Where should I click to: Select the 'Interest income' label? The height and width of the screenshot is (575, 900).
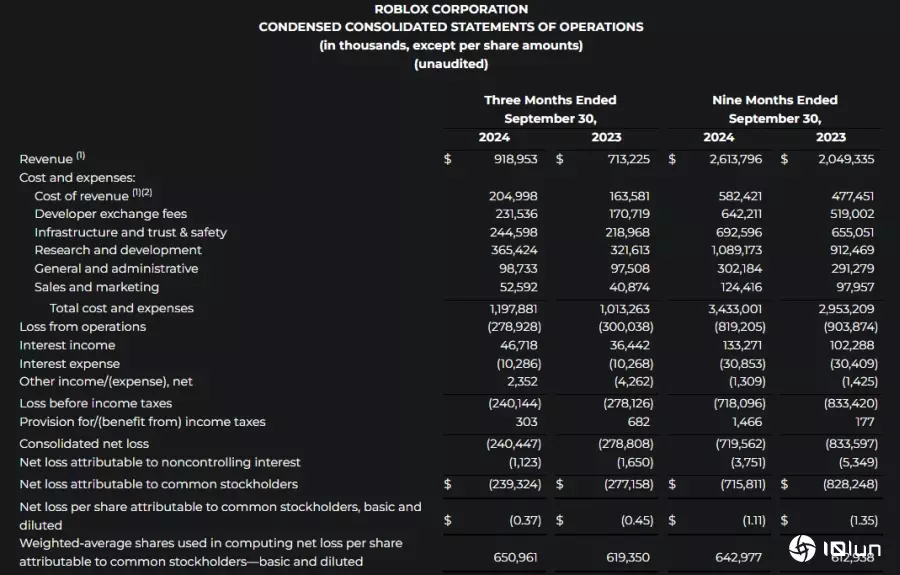click(67, 345)
